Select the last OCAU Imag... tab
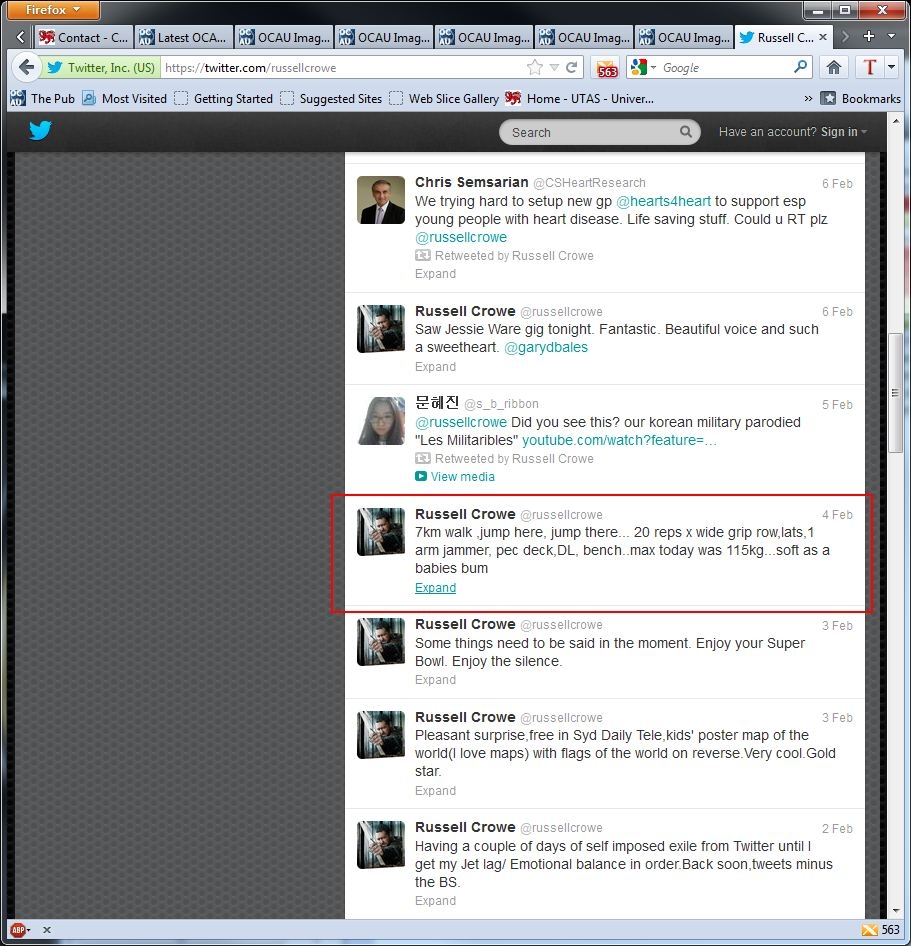 684,37
